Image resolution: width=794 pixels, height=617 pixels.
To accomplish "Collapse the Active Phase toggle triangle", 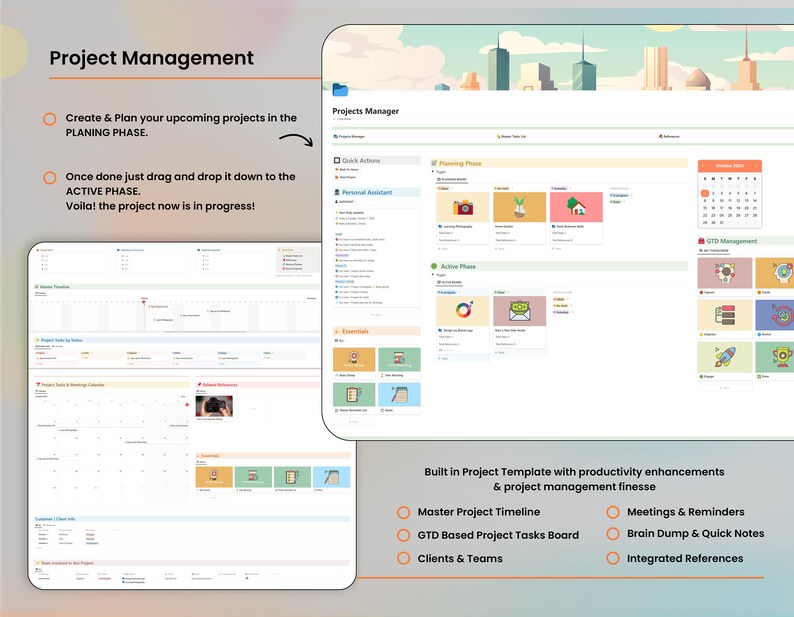I will (x=433, y=275).
